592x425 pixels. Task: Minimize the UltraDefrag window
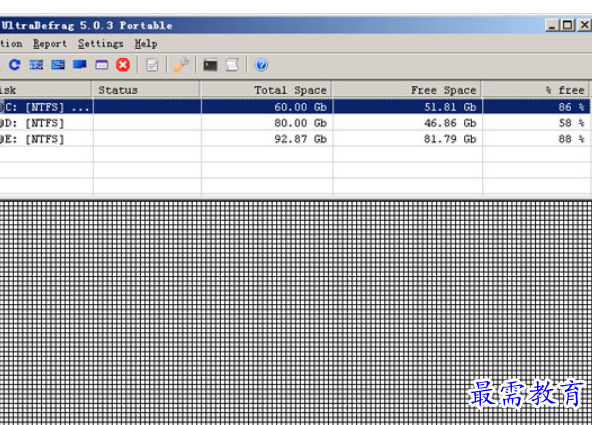point(552,25)
